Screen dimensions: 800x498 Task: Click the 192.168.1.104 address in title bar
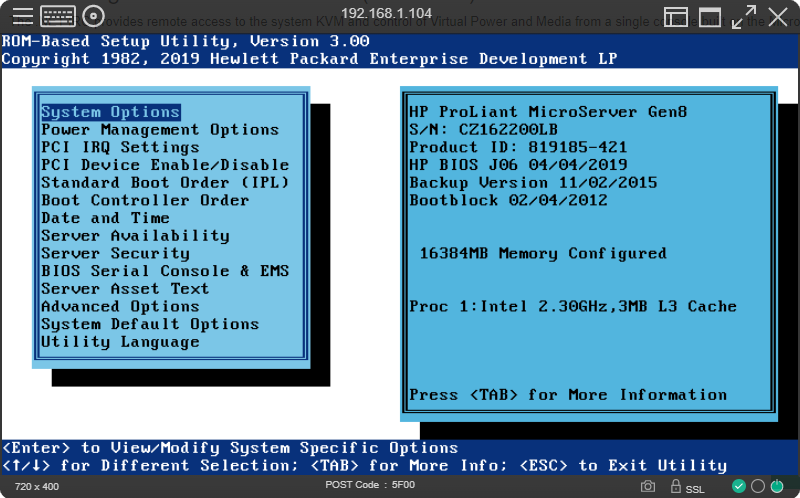[387, 13]
